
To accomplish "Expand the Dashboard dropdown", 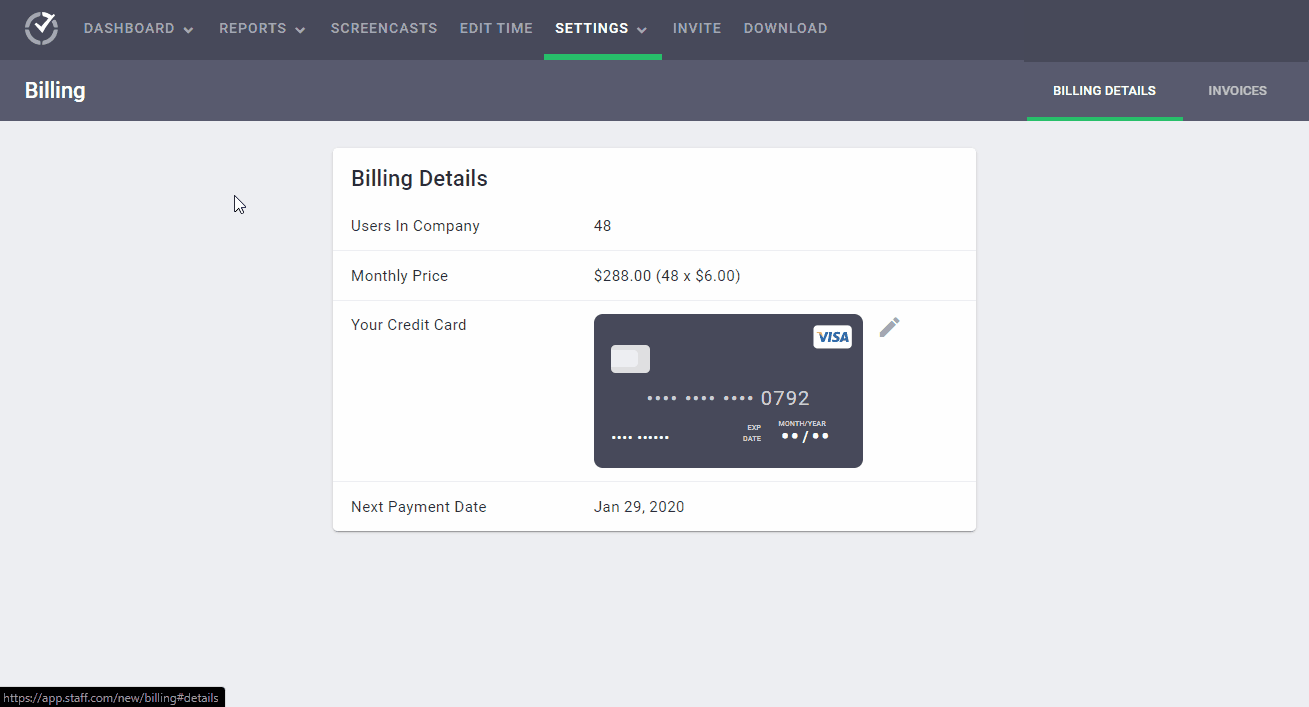I will pos(138,29).
